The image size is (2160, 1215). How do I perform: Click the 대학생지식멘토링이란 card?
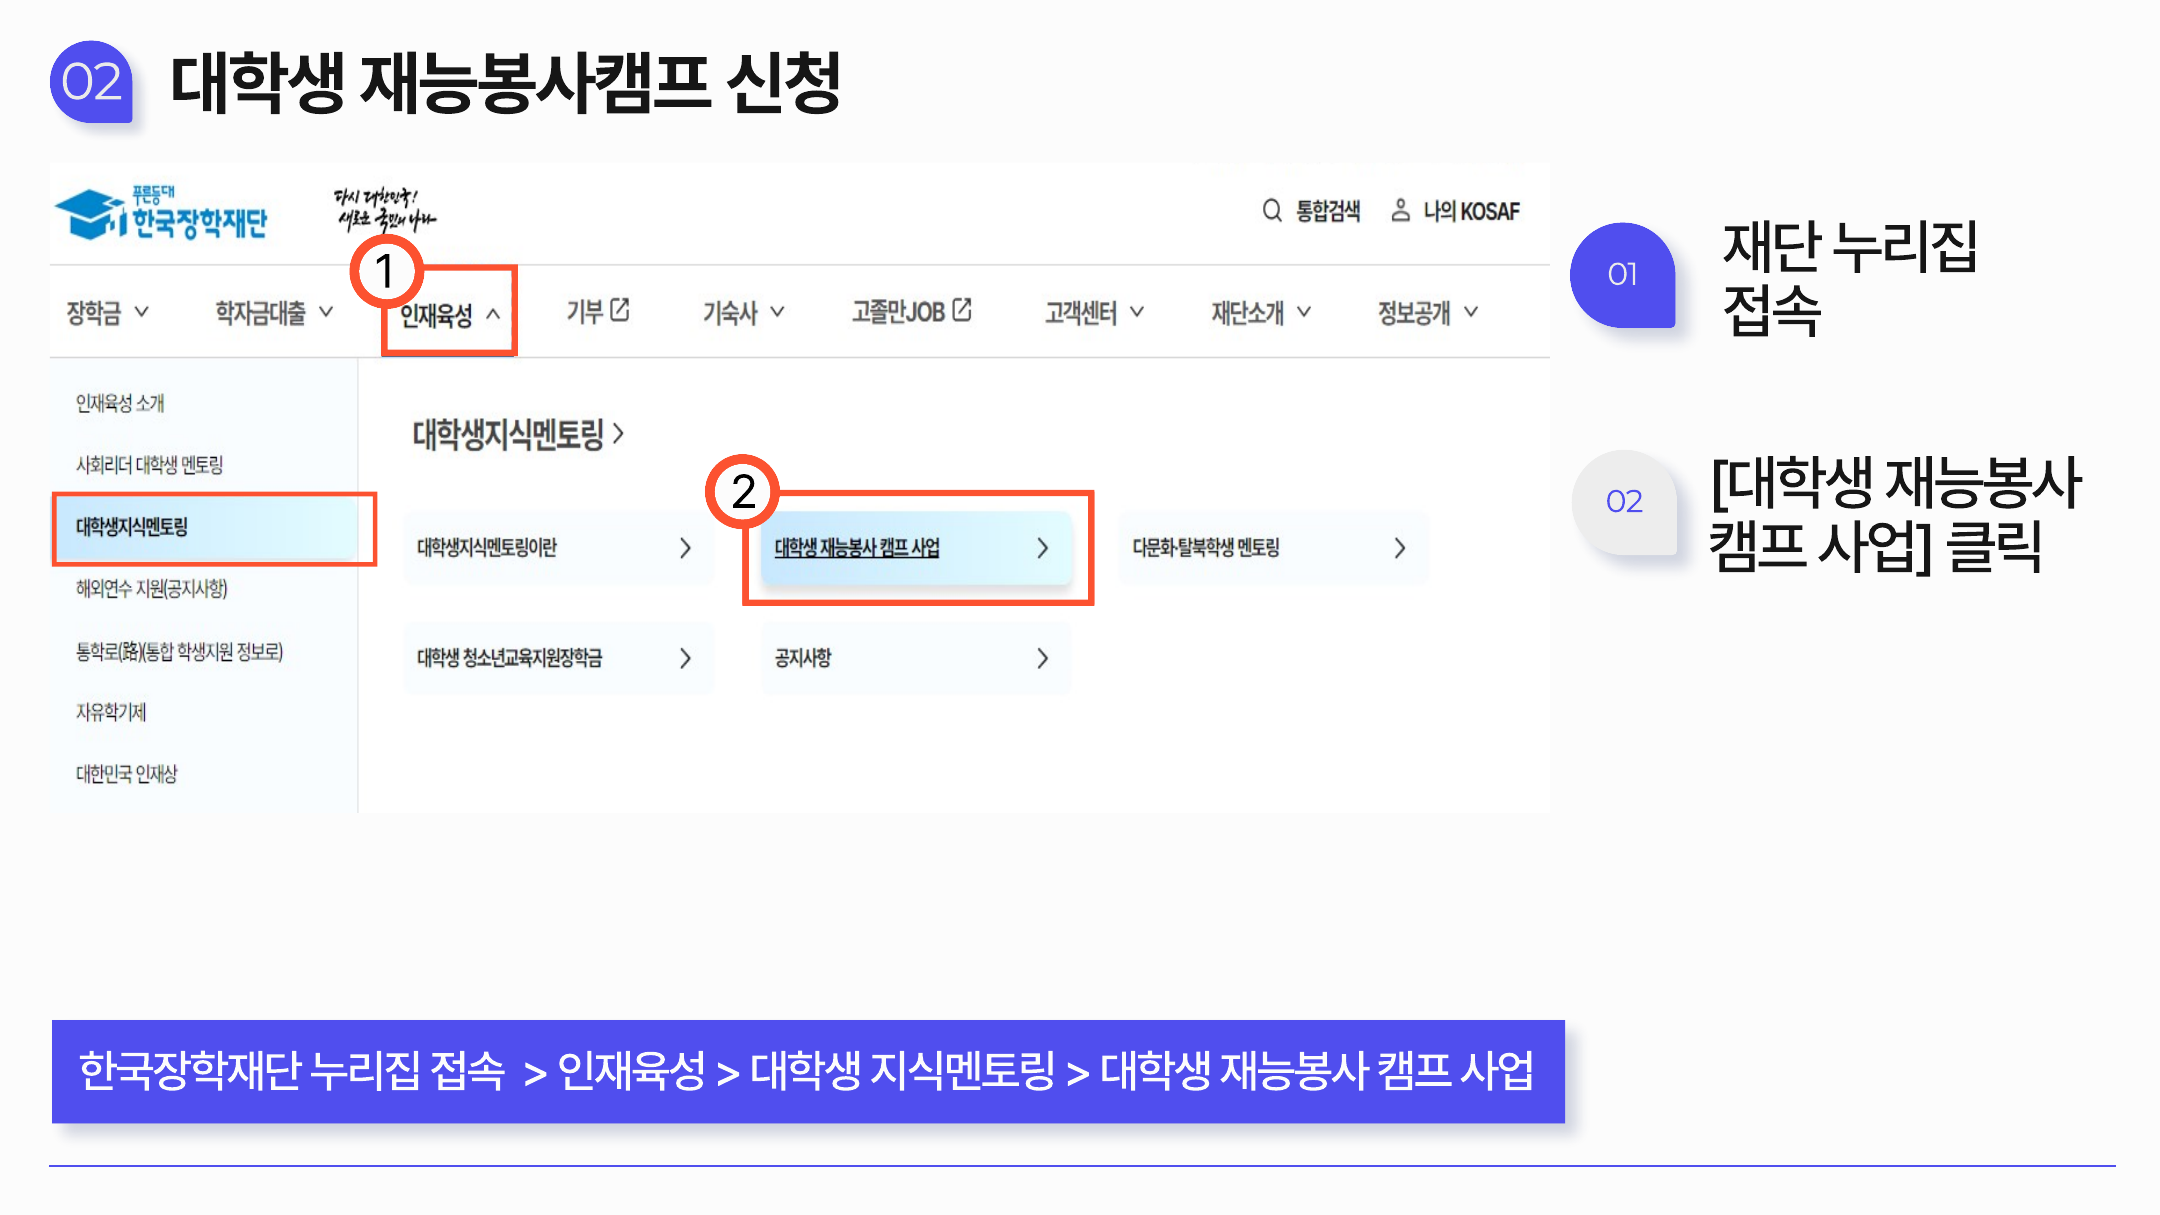coord(558,548)
